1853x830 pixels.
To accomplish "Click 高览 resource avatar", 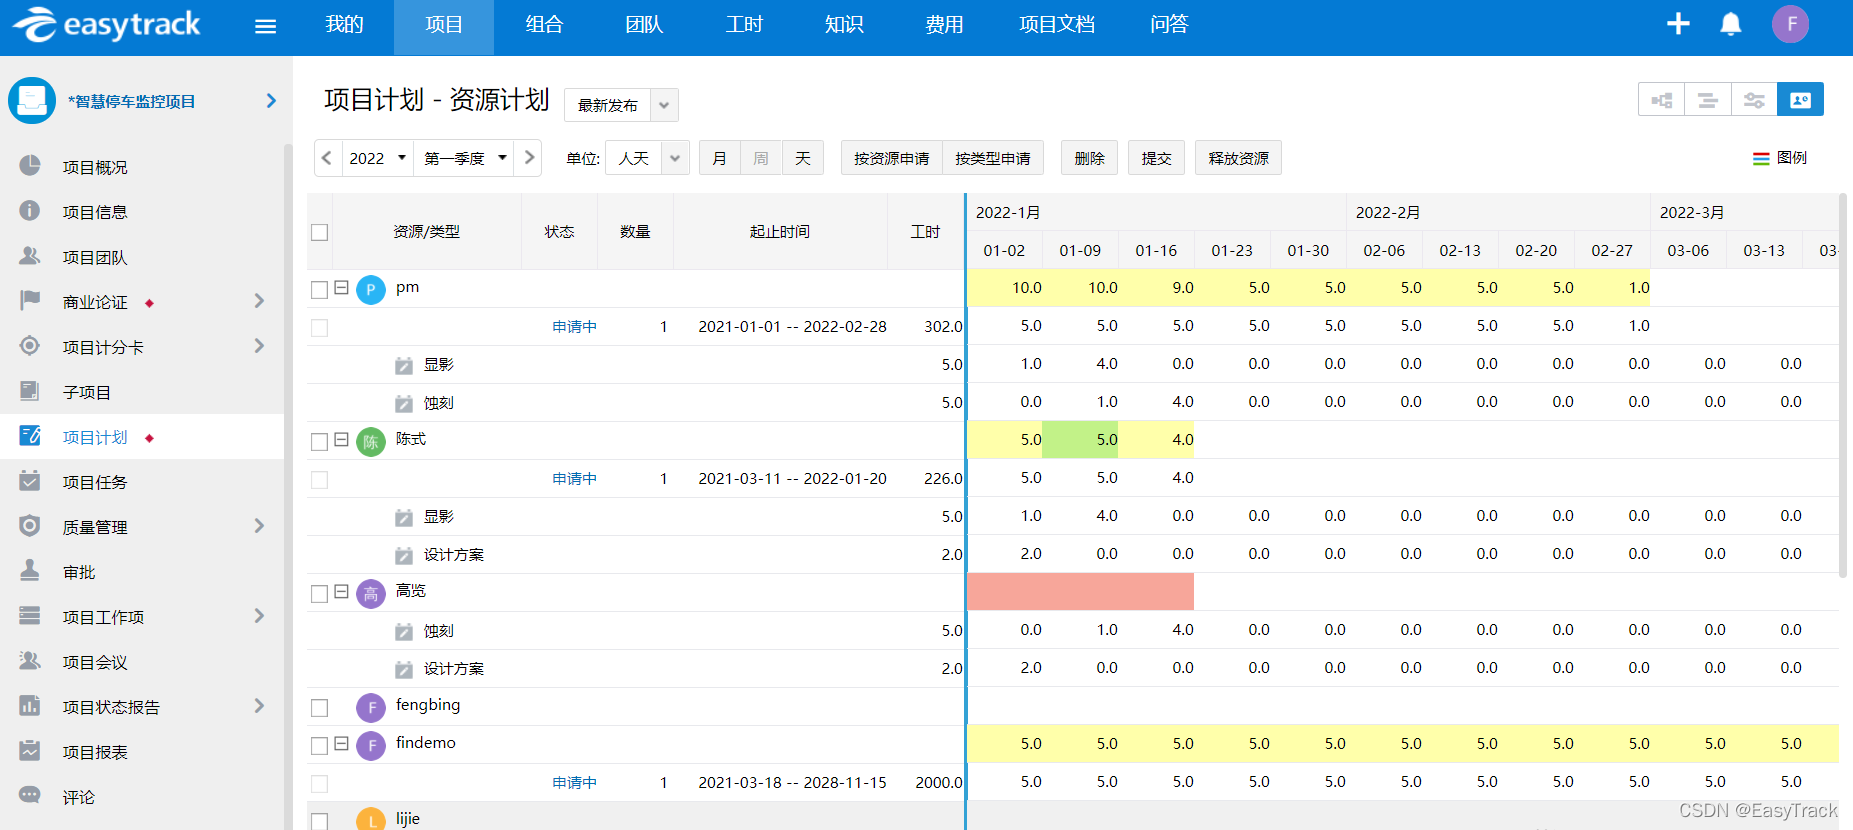I will pos(371,594).
